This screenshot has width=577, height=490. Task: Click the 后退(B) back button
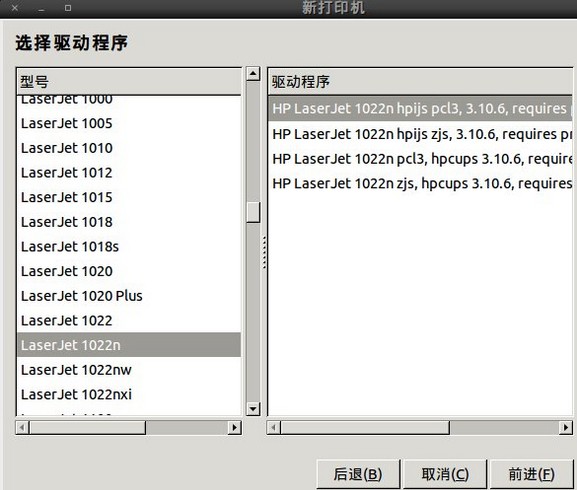coord(358,474)
